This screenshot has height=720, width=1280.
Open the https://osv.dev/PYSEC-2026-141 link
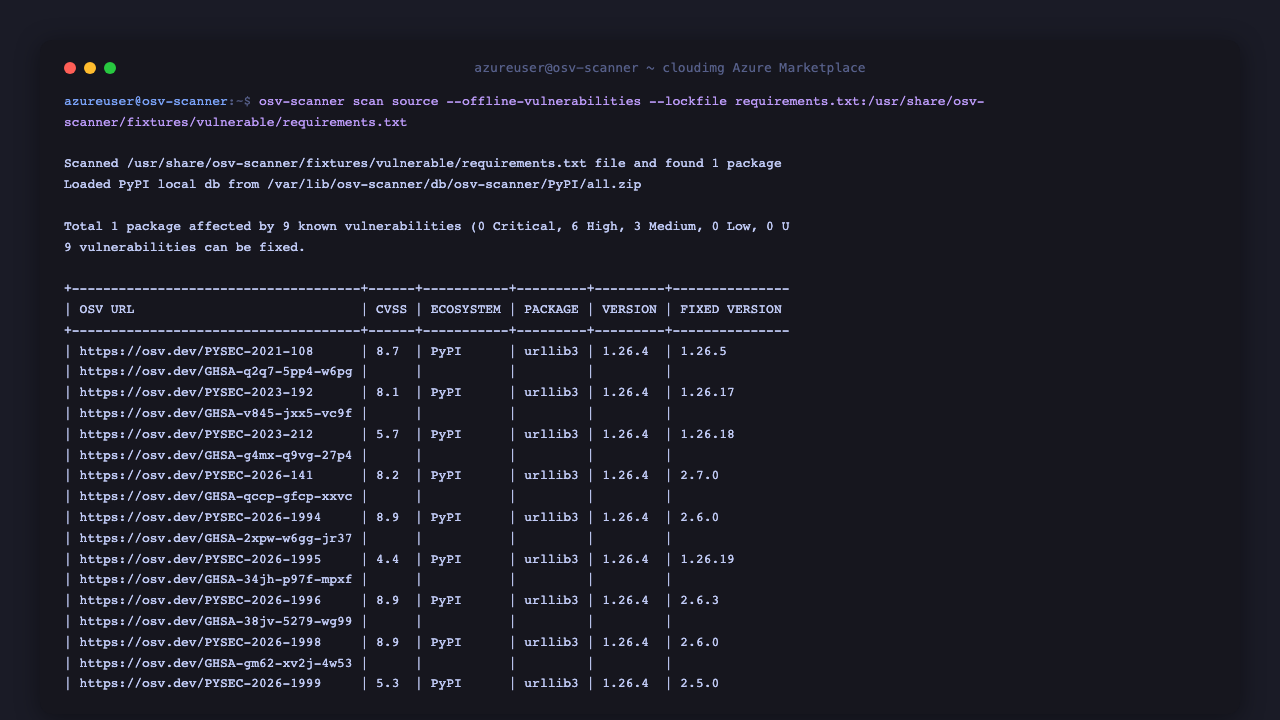(x=196, y=475)
